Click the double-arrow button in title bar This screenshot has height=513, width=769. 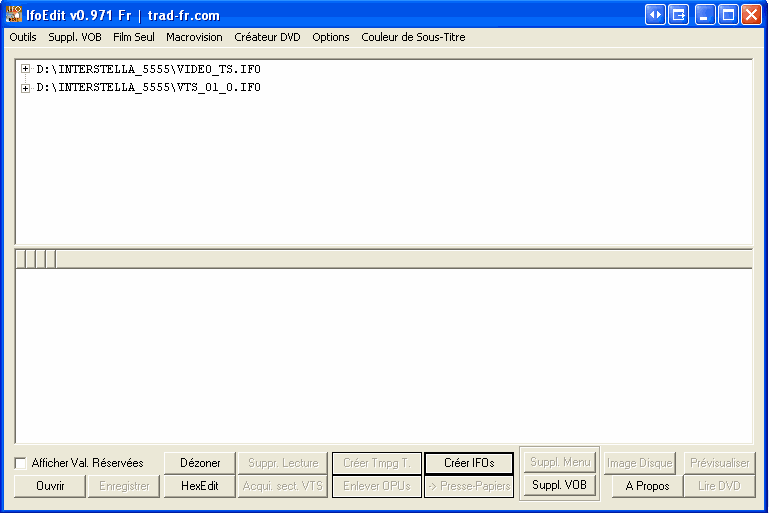coord(655,15)
